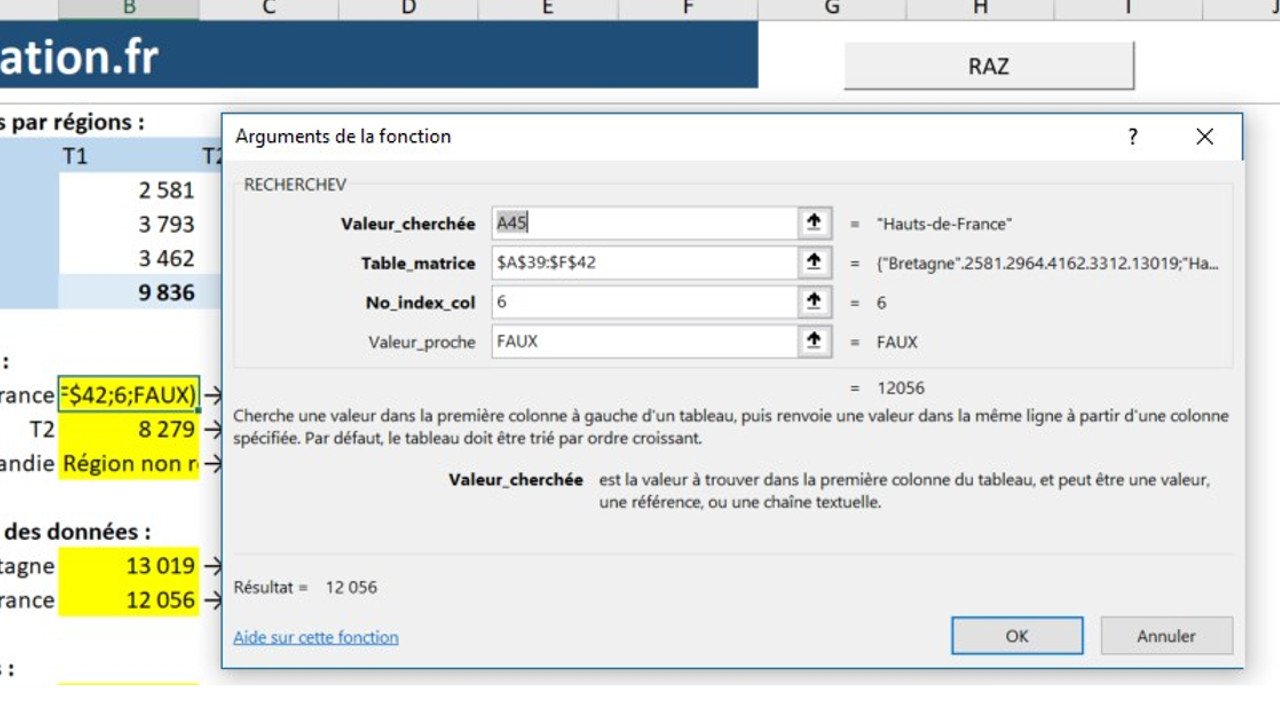Viewport: 1280px width, 720px height.
Task: Click the Valeur_proche field containing FAUX
Action: [x=640, y=341]
